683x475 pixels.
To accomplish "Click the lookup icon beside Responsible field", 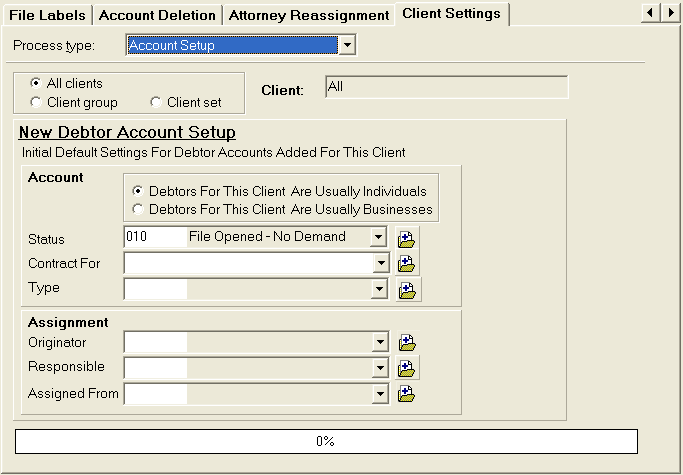I will point(406,368).
